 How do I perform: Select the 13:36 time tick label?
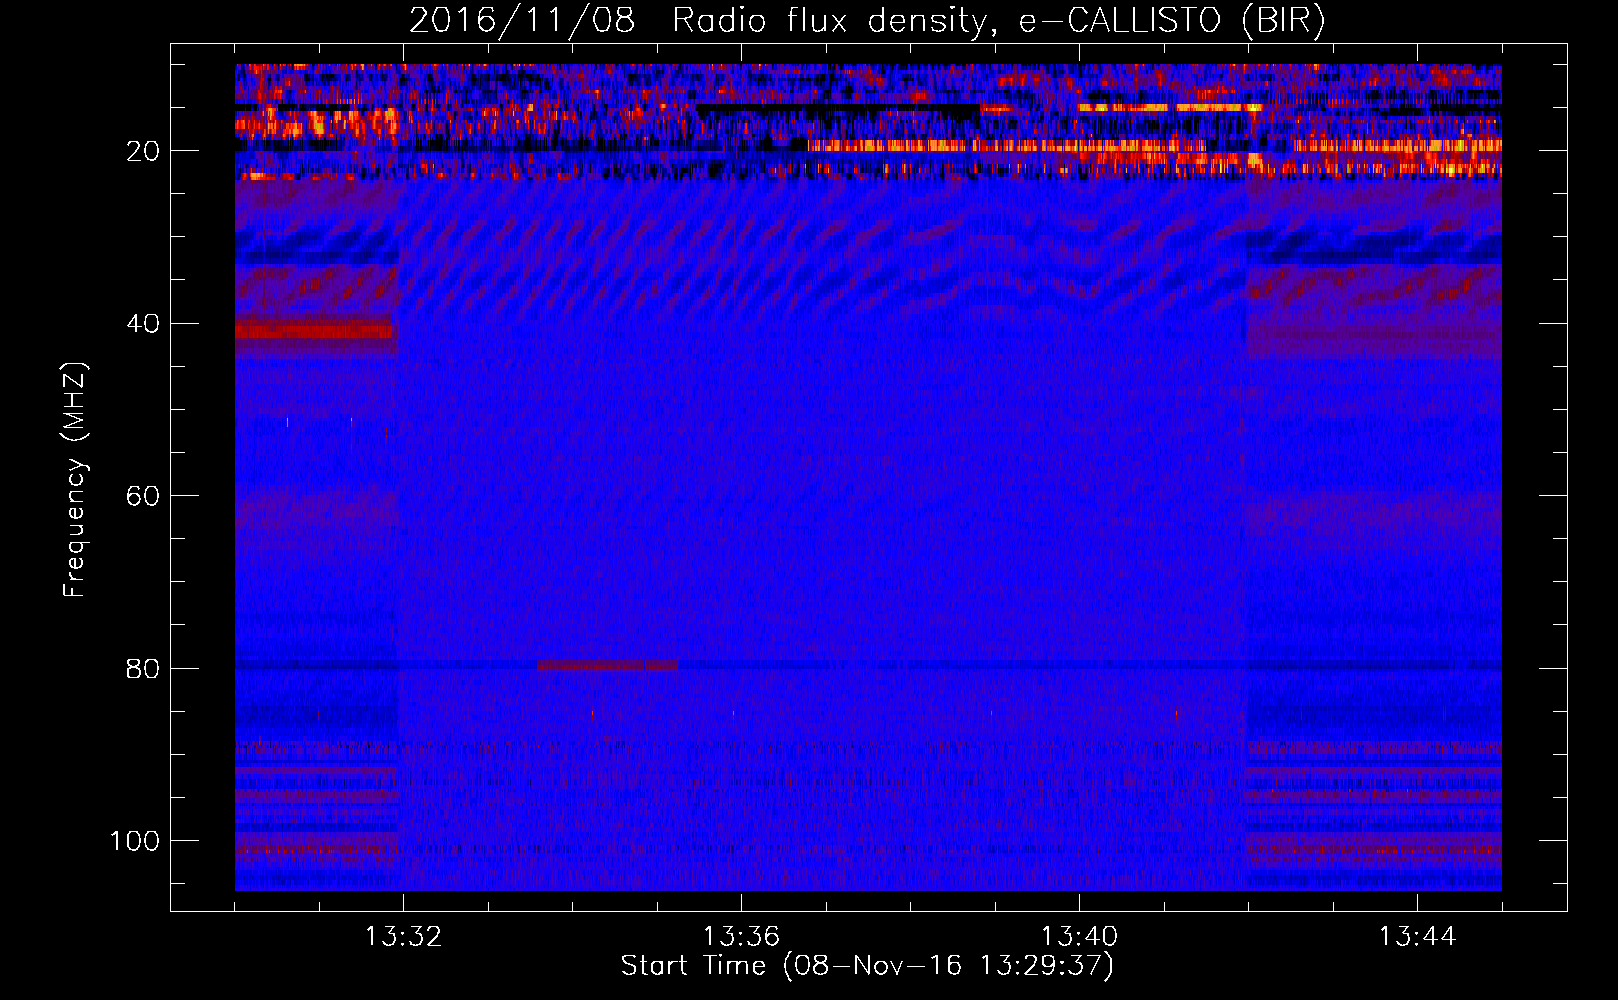click(x=741, y=937)
